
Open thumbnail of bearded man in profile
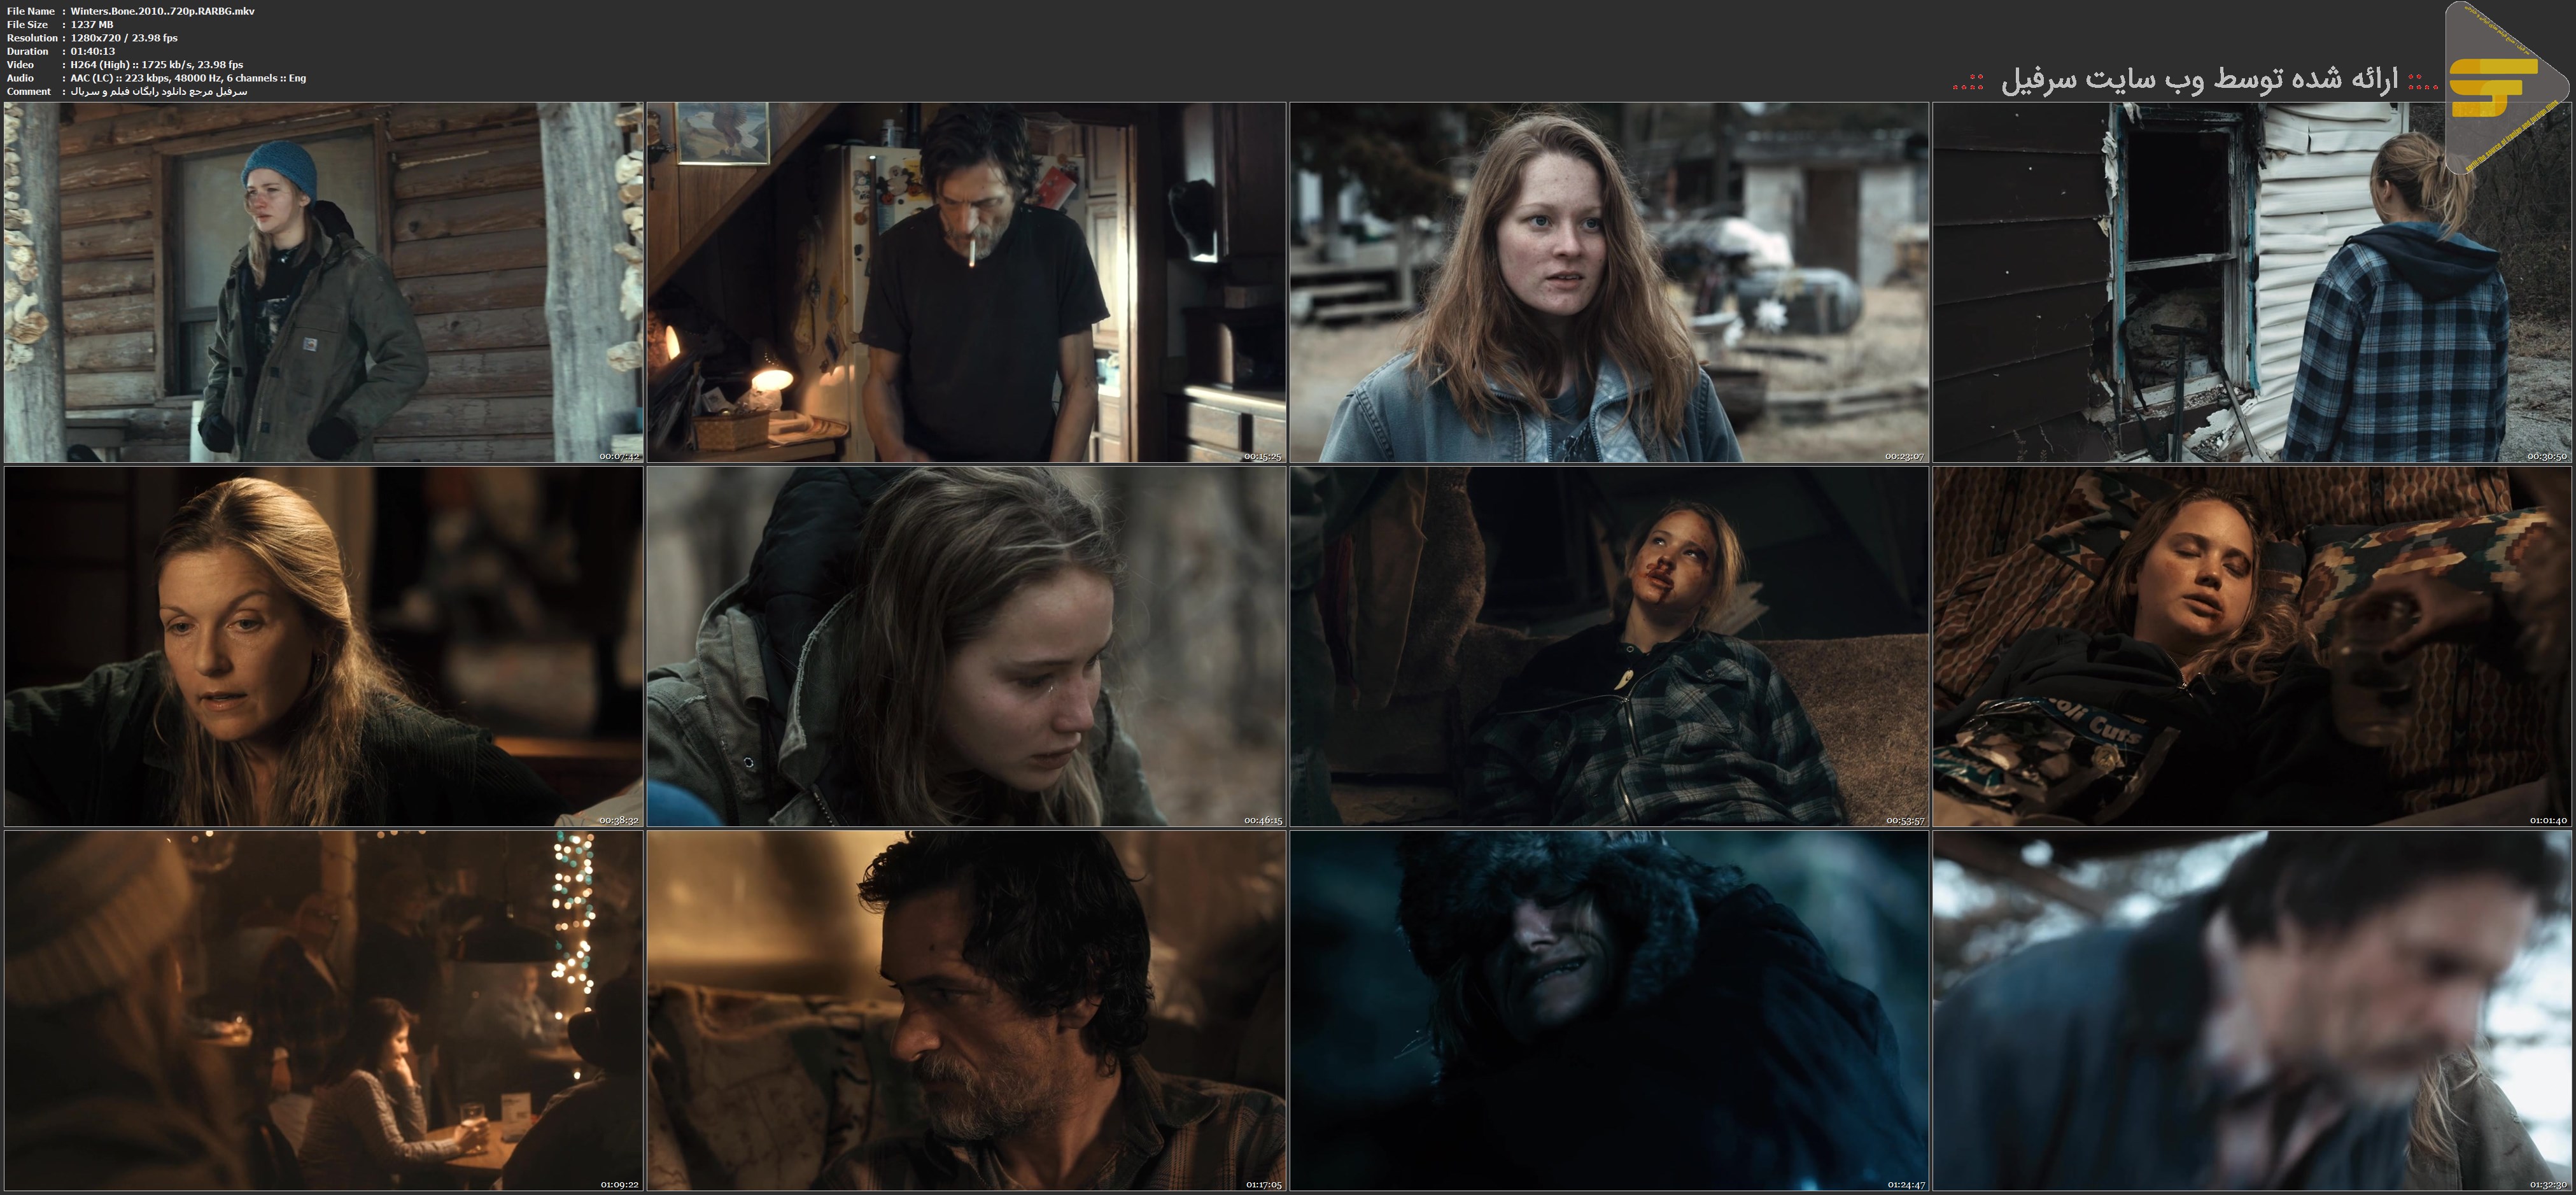tap(966, 1010)
